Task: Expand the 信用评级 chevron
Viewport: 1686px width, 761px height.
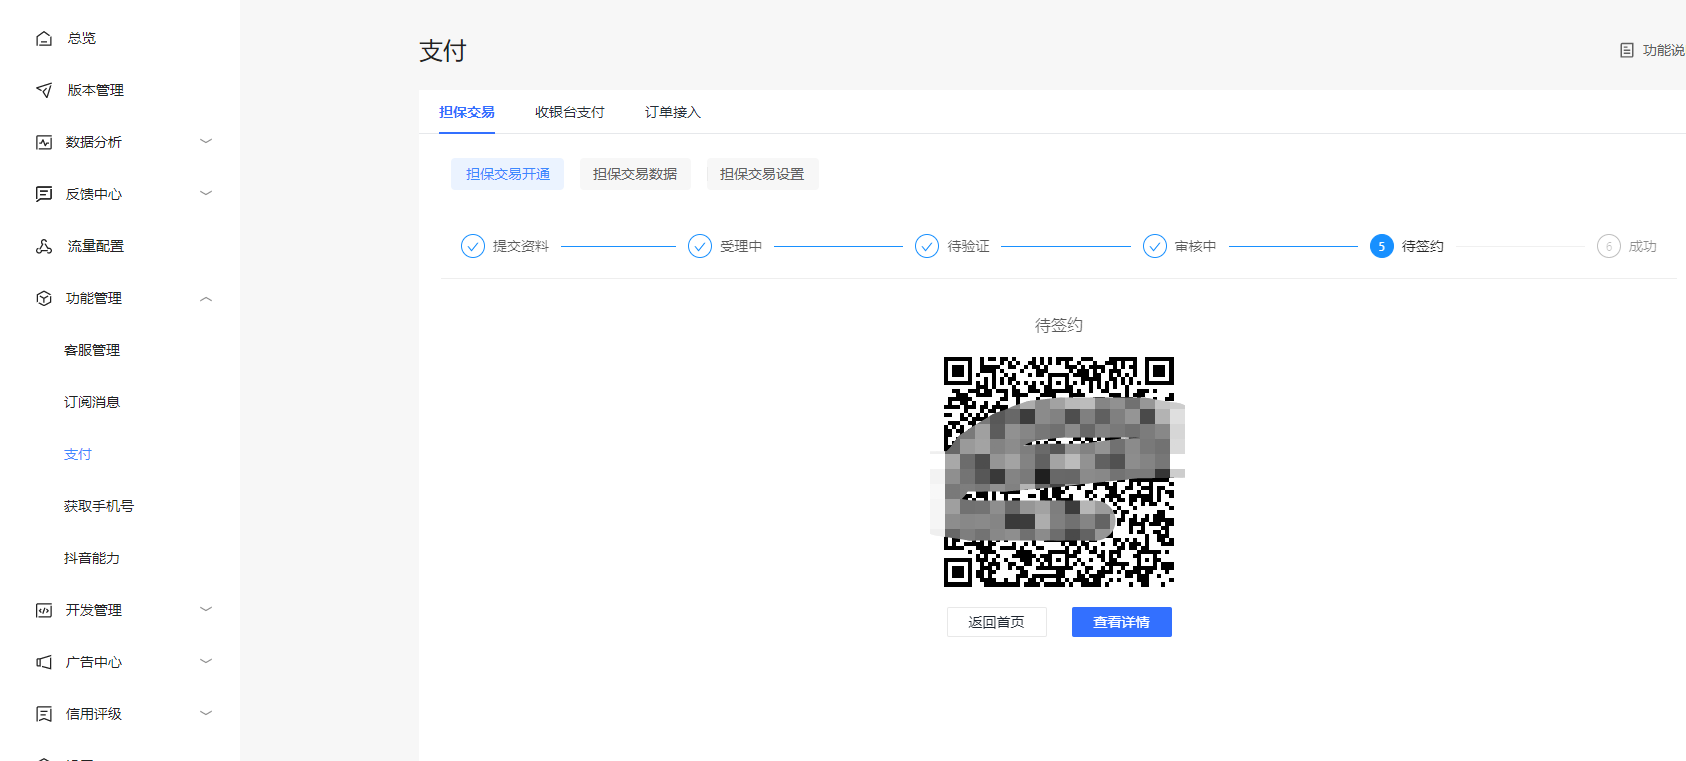Action: coord(206,713)
